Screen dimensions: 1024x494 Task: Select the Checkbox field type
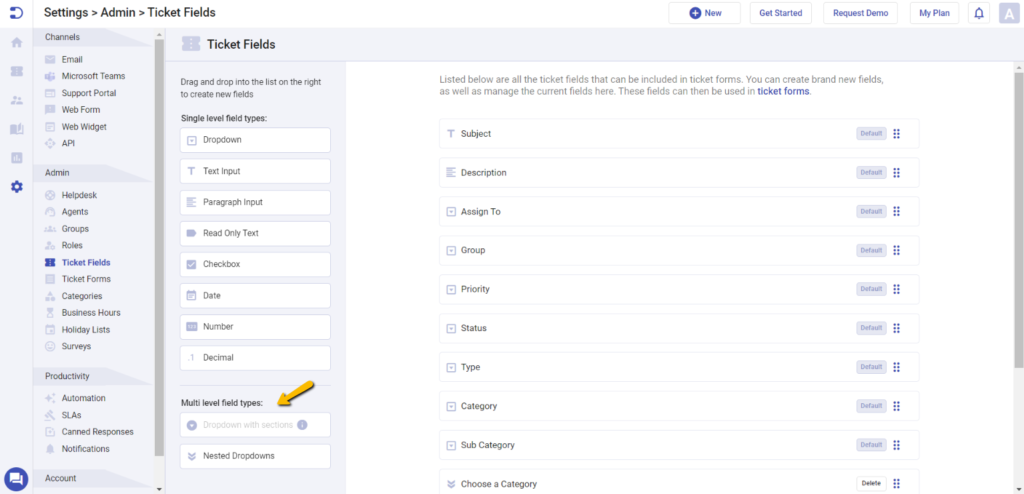(255, 264)
